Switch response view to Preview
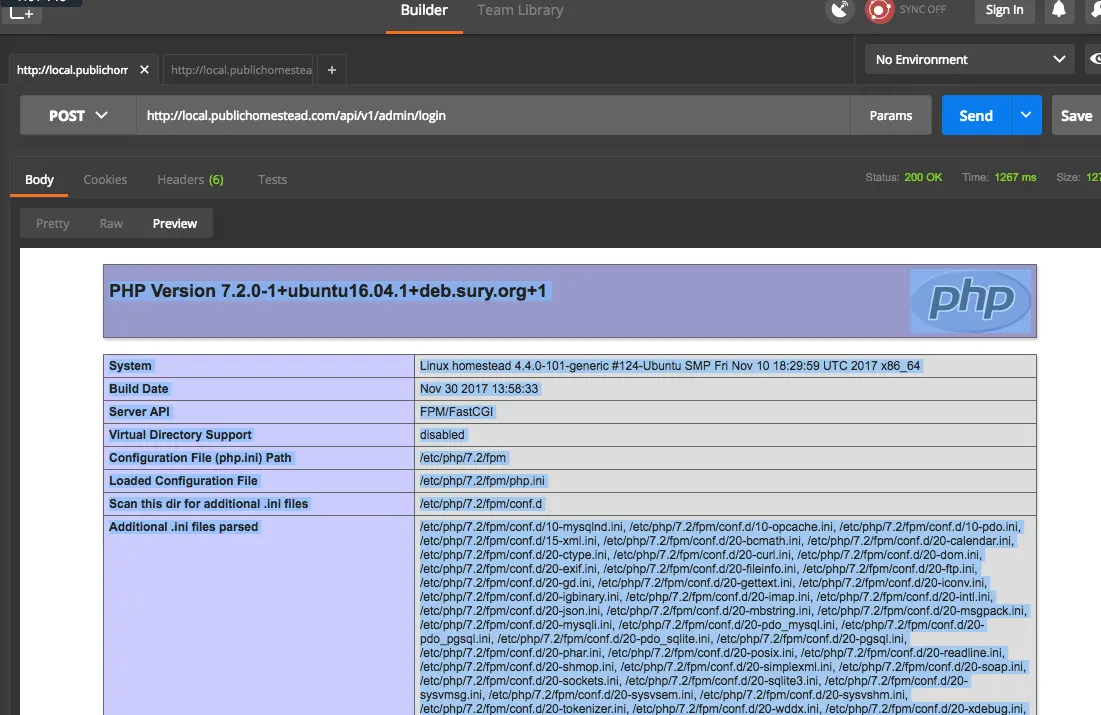This screenshot has width=1101, height=715. tap(175, 223)
